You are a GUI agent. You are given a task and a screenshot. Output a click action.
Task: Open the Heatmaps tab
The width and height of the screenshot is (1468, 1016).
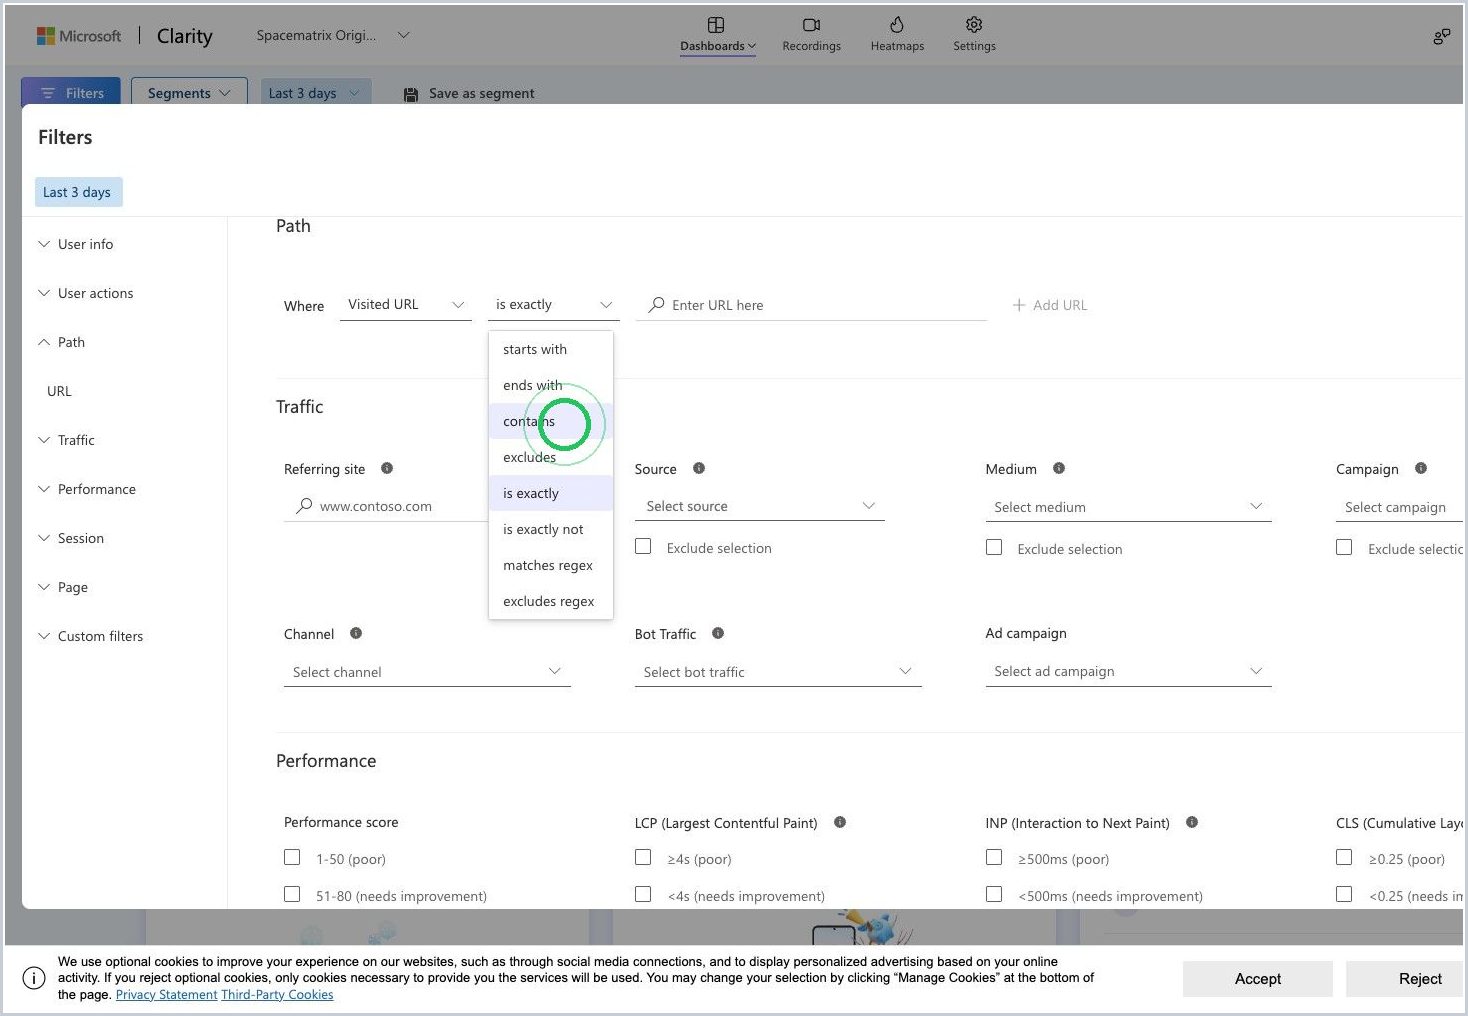897,34
